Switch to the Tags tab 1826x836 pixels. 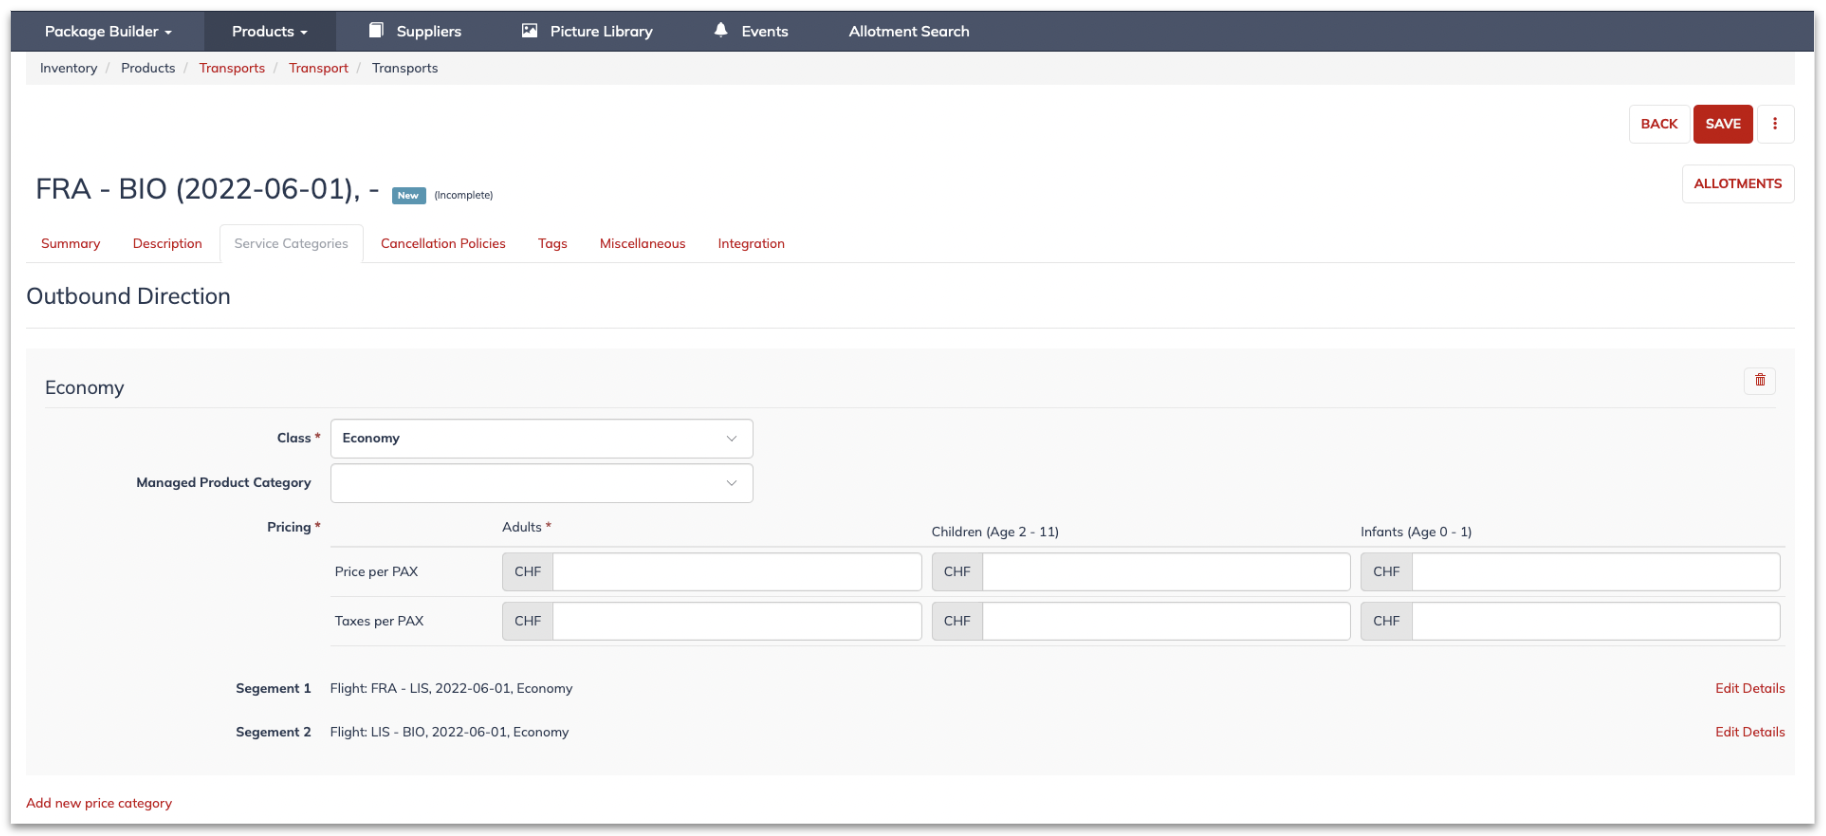[x=552, y=243]
